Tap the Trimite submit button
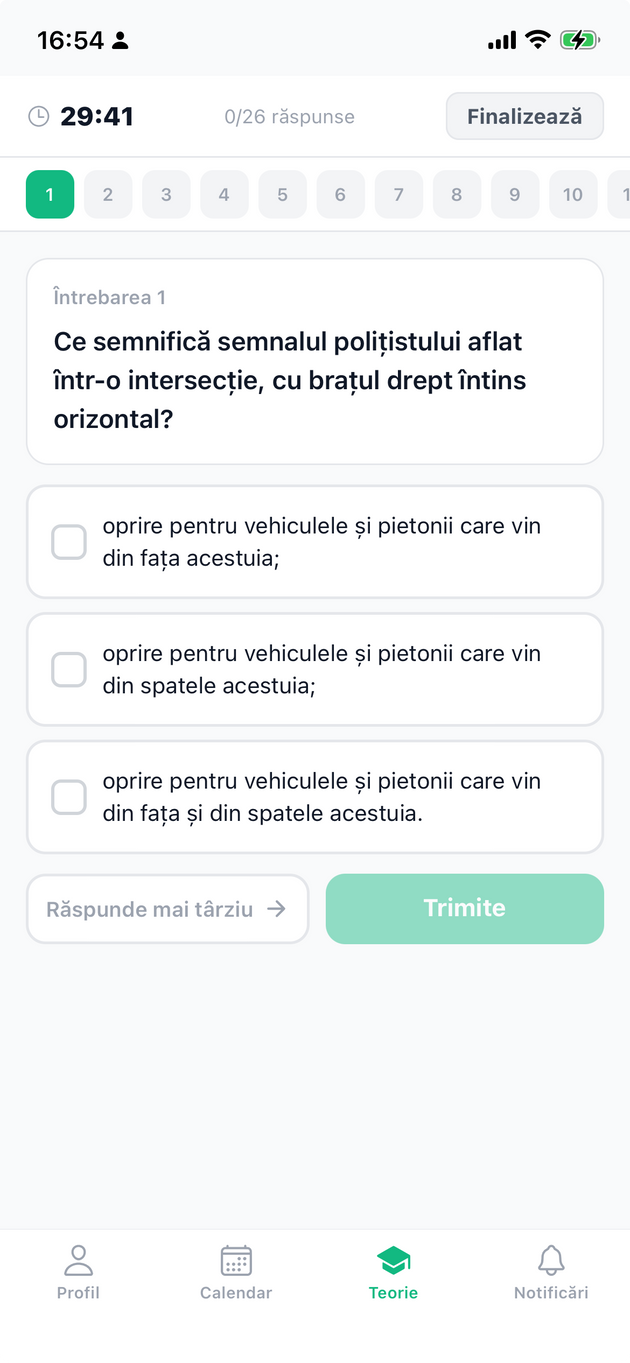 [x=464, y=908]
